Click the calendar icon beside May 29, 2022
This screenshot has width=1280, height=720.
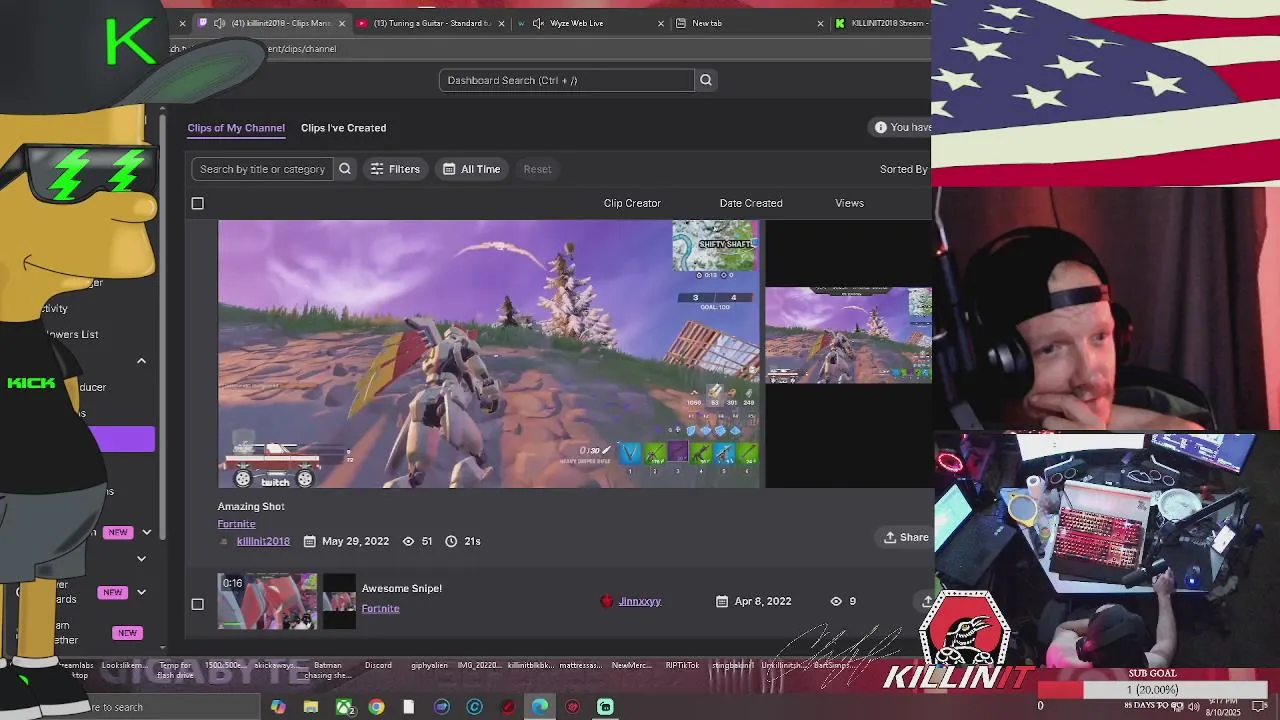pos(310,541)
